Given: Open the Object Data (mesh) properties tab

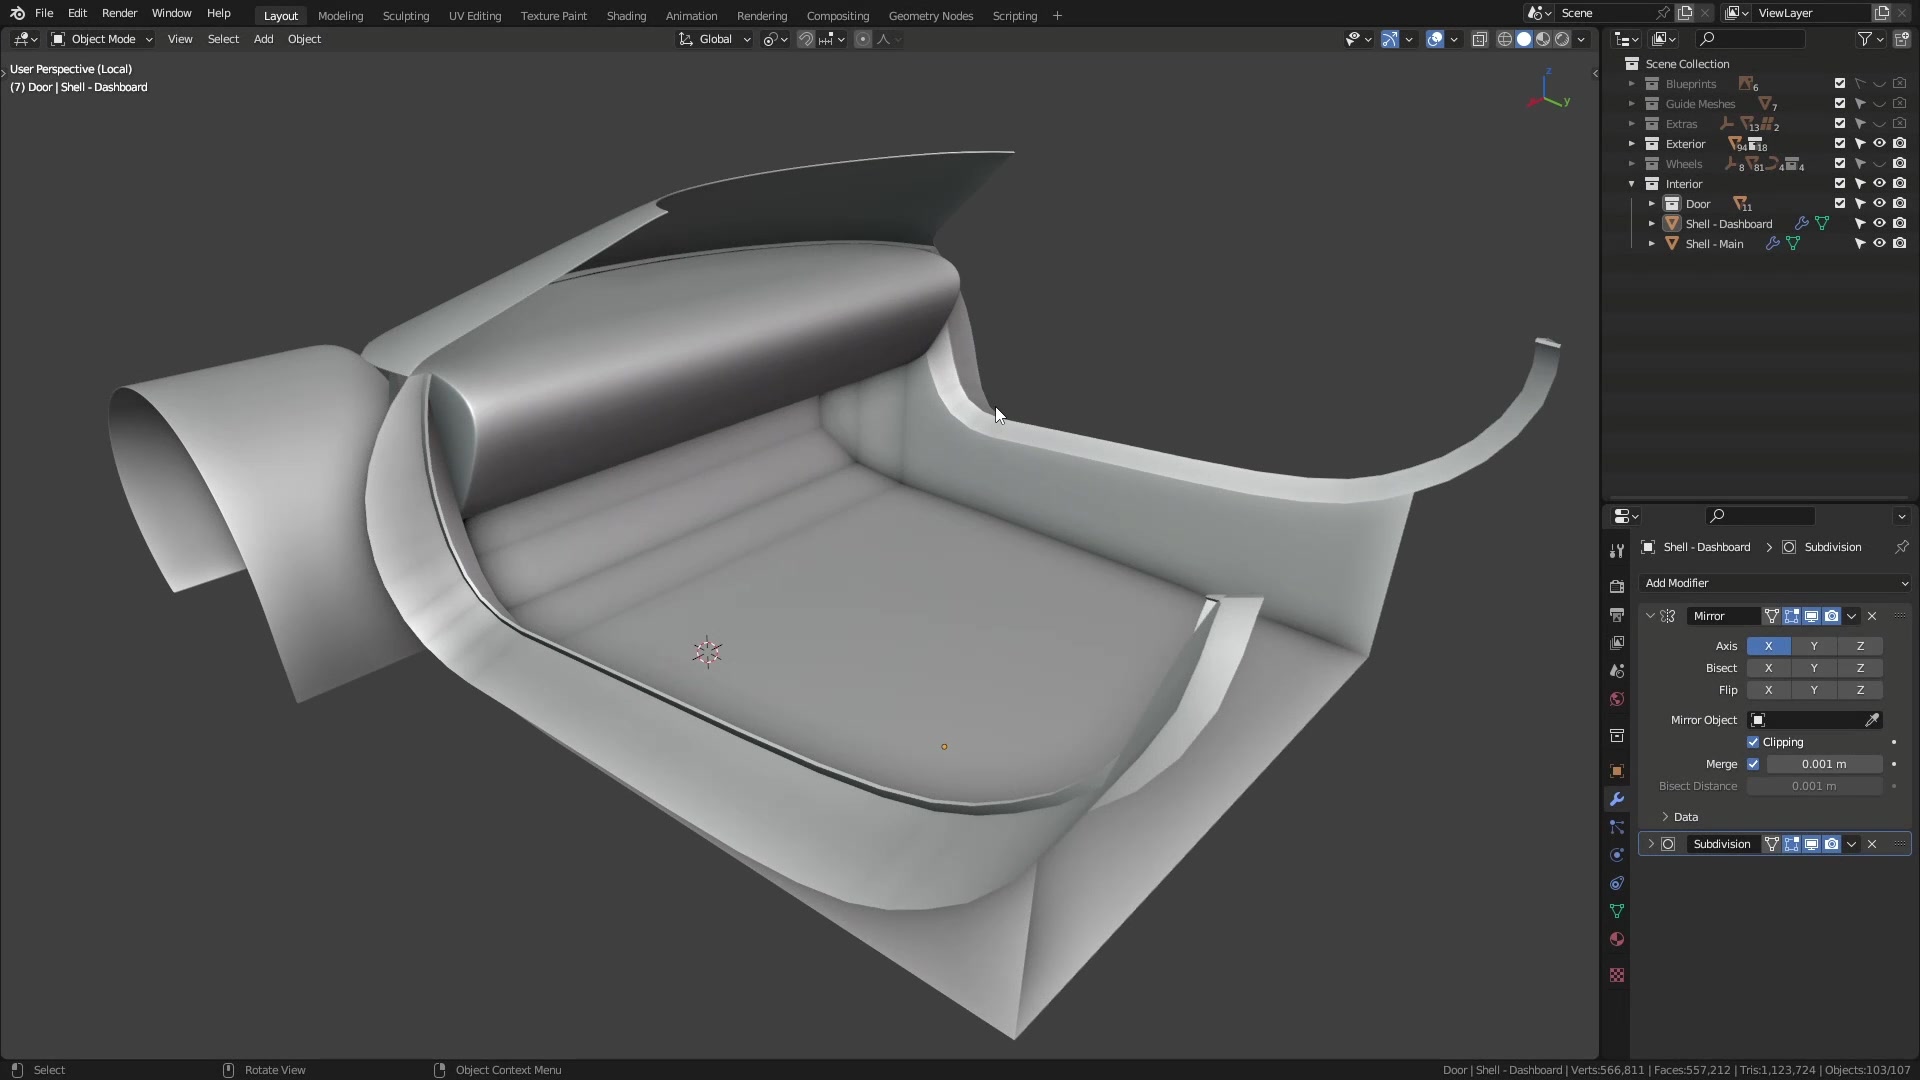Looking at the screenshot, I should [1617, 911].
